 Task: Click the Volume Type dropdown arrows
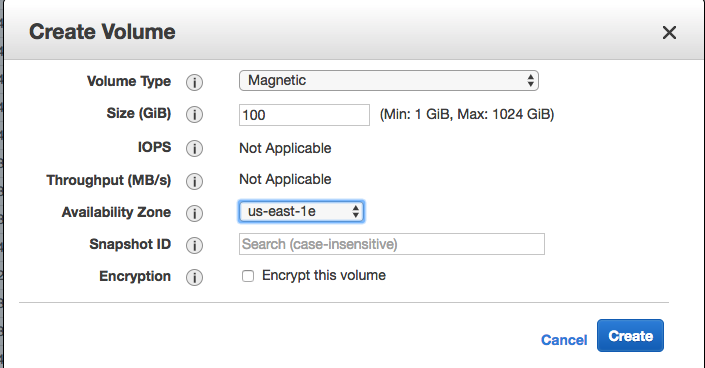point(531,81)
